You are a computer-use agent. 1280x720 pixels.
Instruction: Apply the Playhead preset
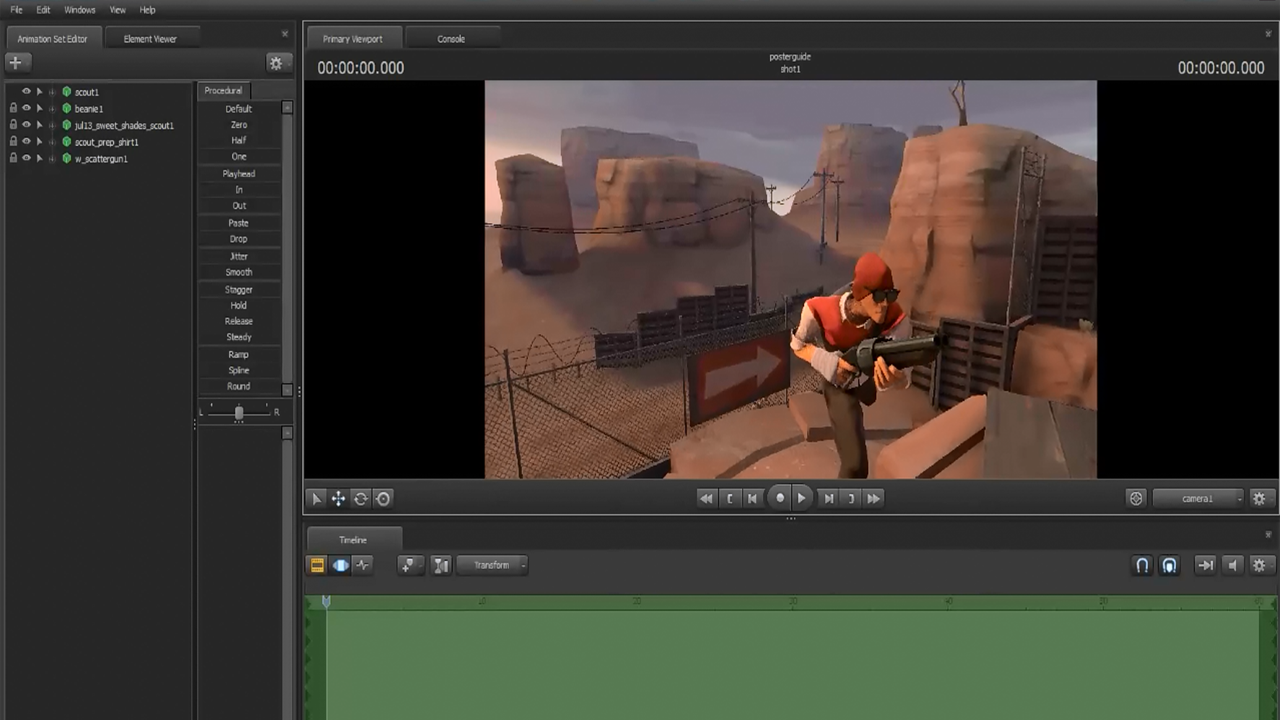point(239,174)
